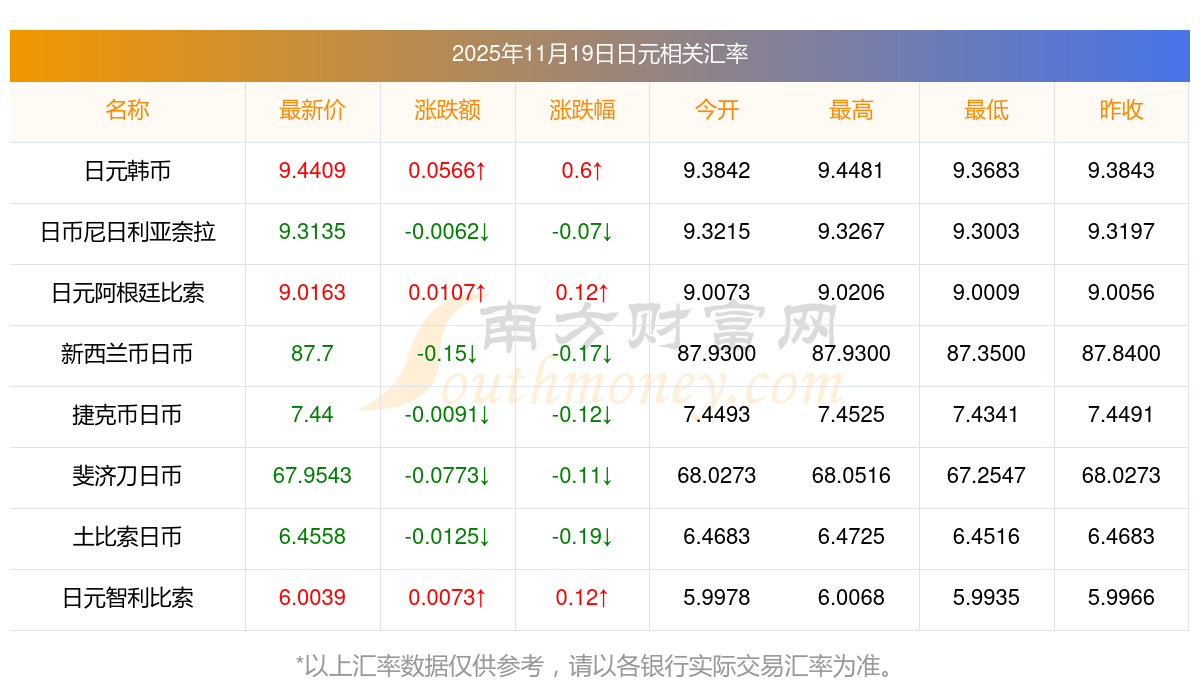Click low value 87.3500
Viewport: 1200px width, 697px height.
(x=986, y=354)
